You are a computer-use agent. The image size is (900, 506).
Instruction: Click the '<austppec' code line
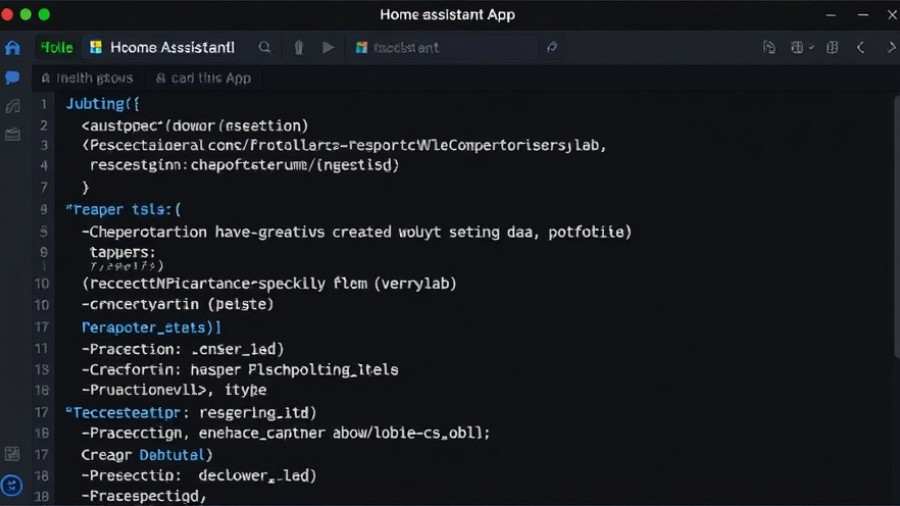(195, 126)
